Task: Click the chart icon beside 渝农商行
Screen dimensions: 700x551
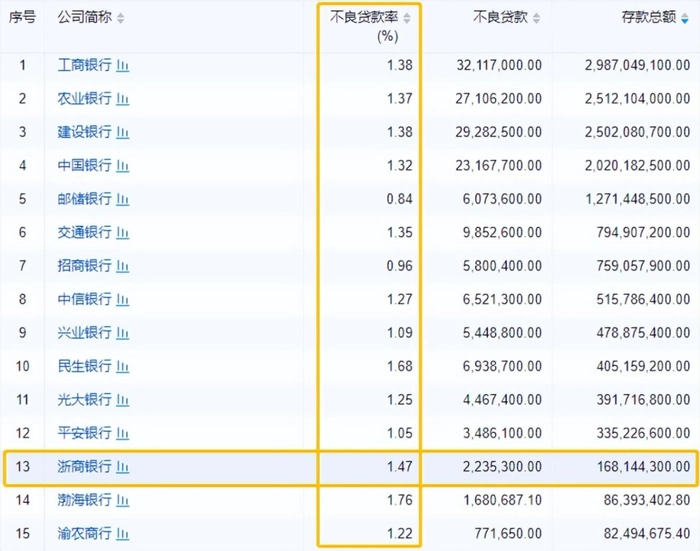Action: point(124,534)
